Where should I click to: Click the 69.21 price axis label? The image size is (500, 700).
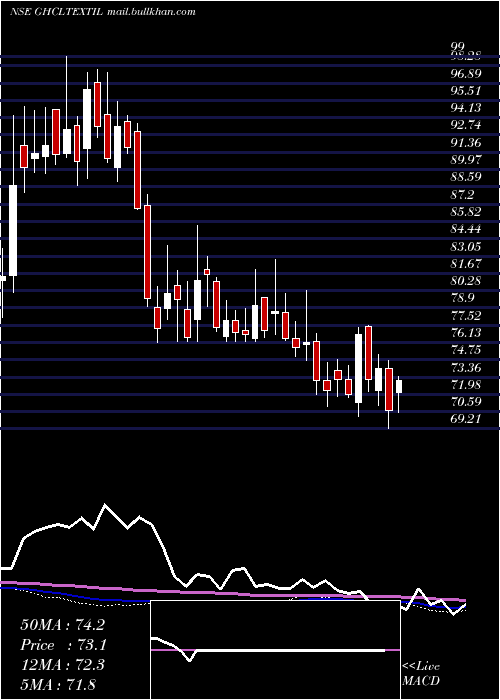[467, 419]
